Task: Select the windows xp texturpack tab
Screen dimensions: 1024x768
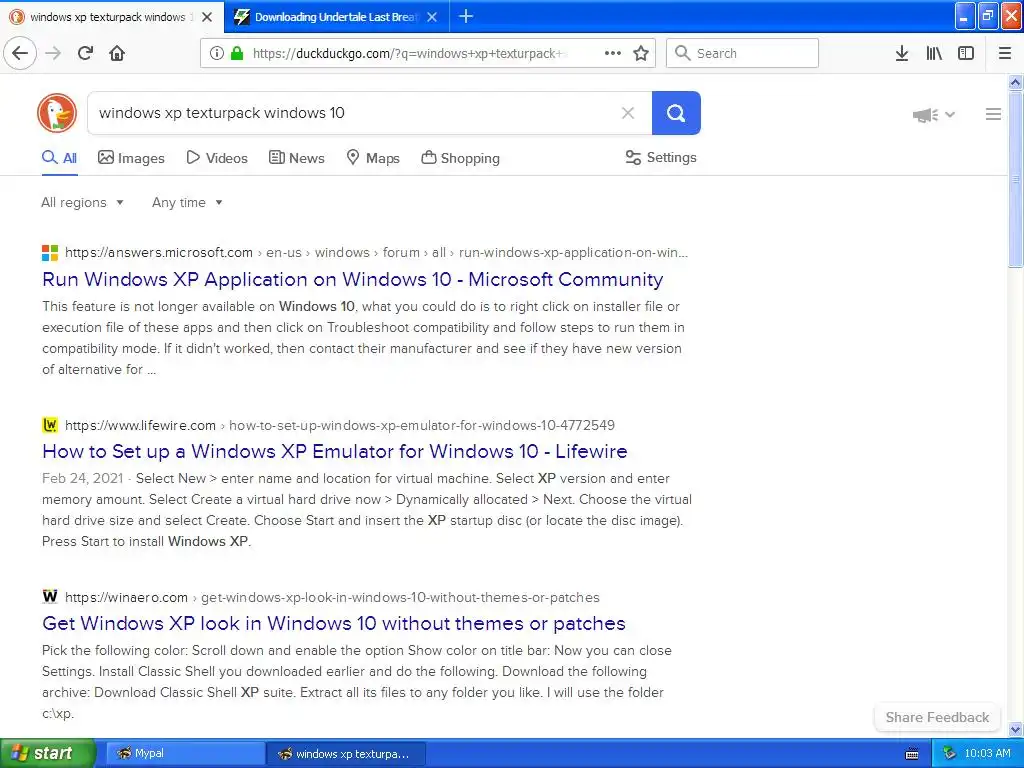Action: click(112, 17)
